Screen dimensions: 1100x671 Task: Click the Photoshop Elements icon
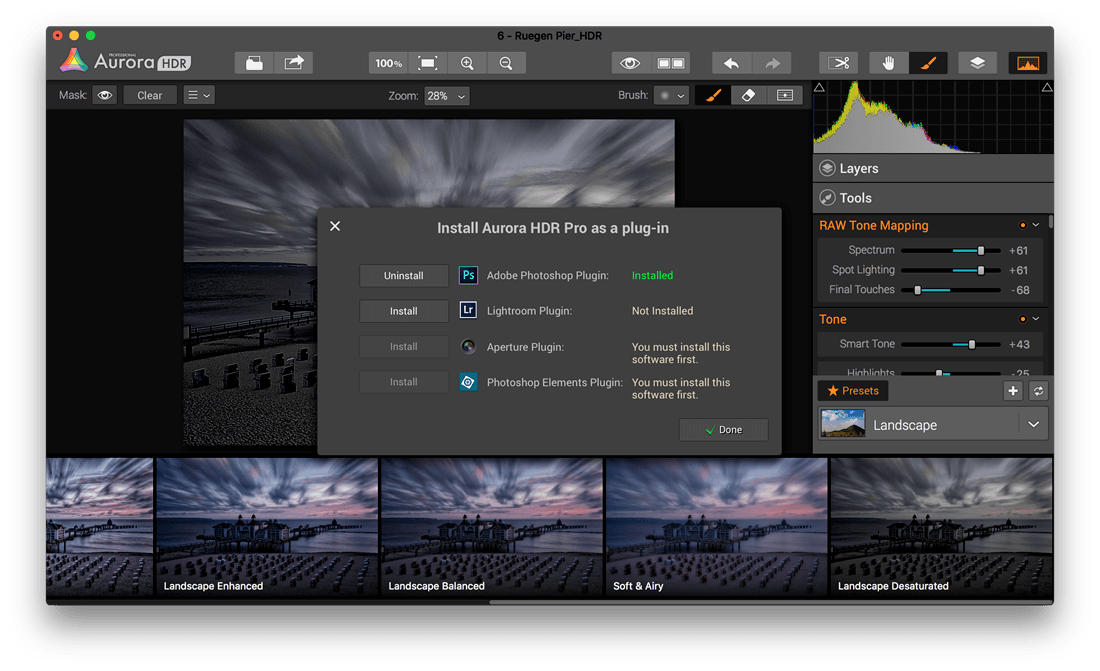click(x=468, y=382)
